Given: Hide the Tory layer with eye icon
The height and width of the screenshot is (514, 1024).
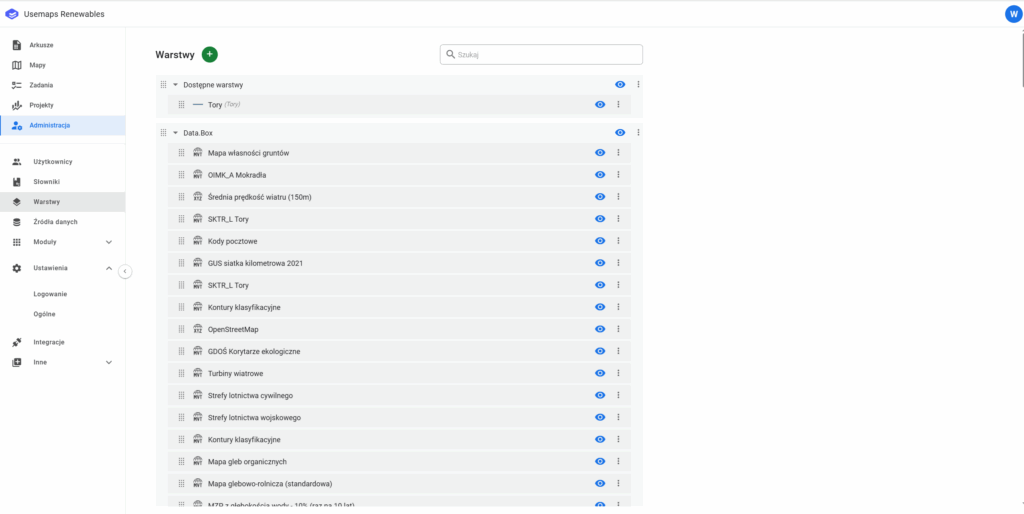Looking at the screenshot, I should [600, 105].
